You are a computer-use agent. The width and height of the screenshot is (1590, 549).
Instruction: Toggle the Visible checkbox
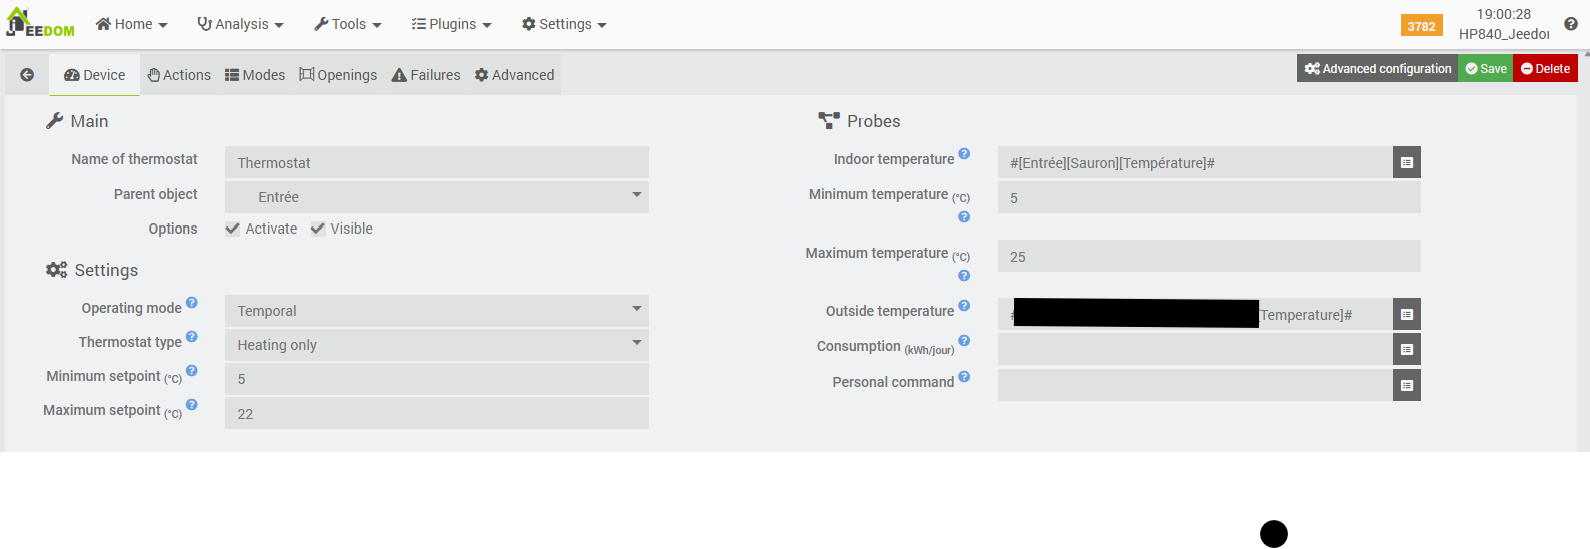[x=318, y=229]
